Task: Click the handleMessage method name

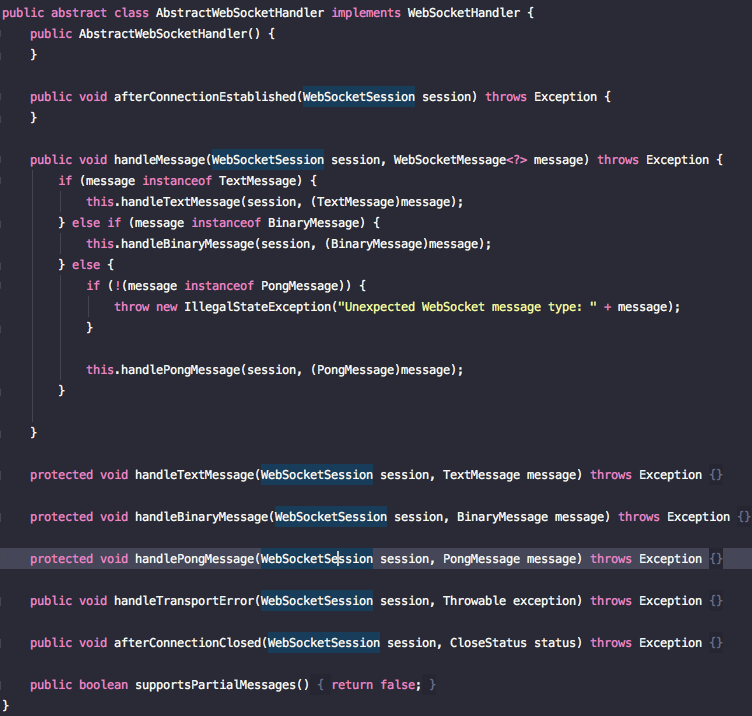Action: point(159,160)
